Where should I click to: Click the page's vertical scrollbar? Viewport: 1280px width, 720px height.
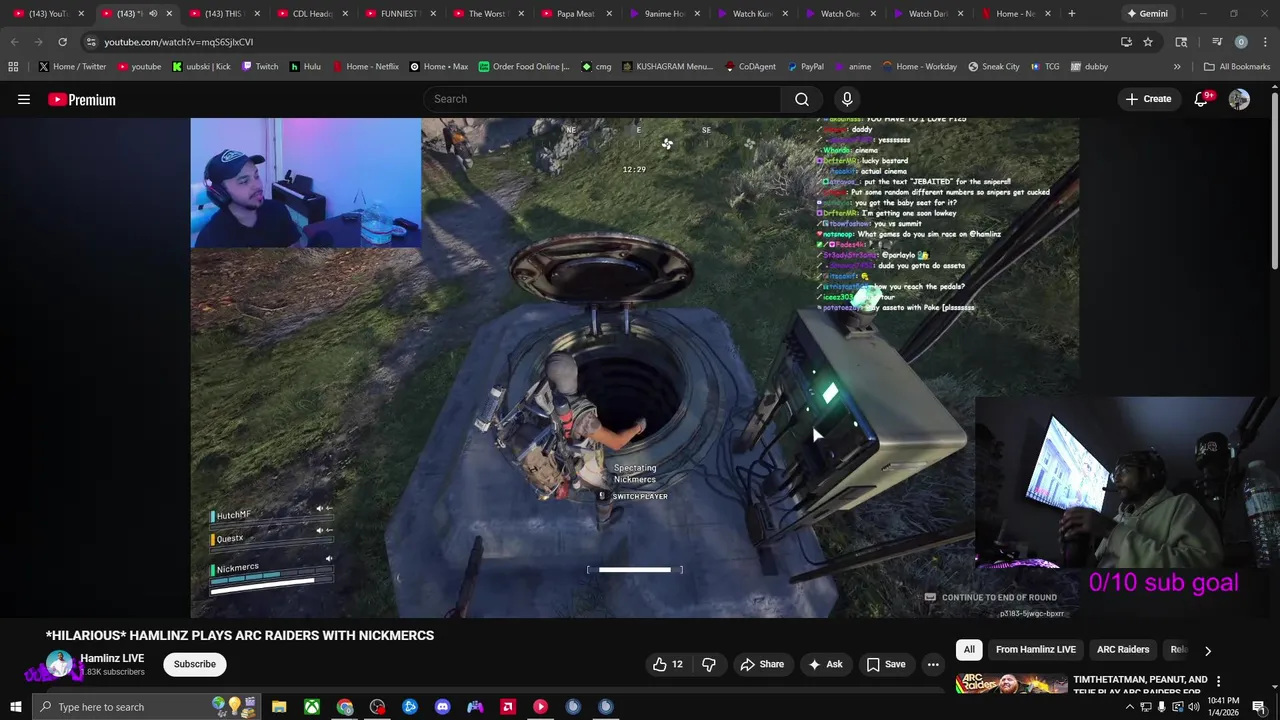click(1274, 180)
